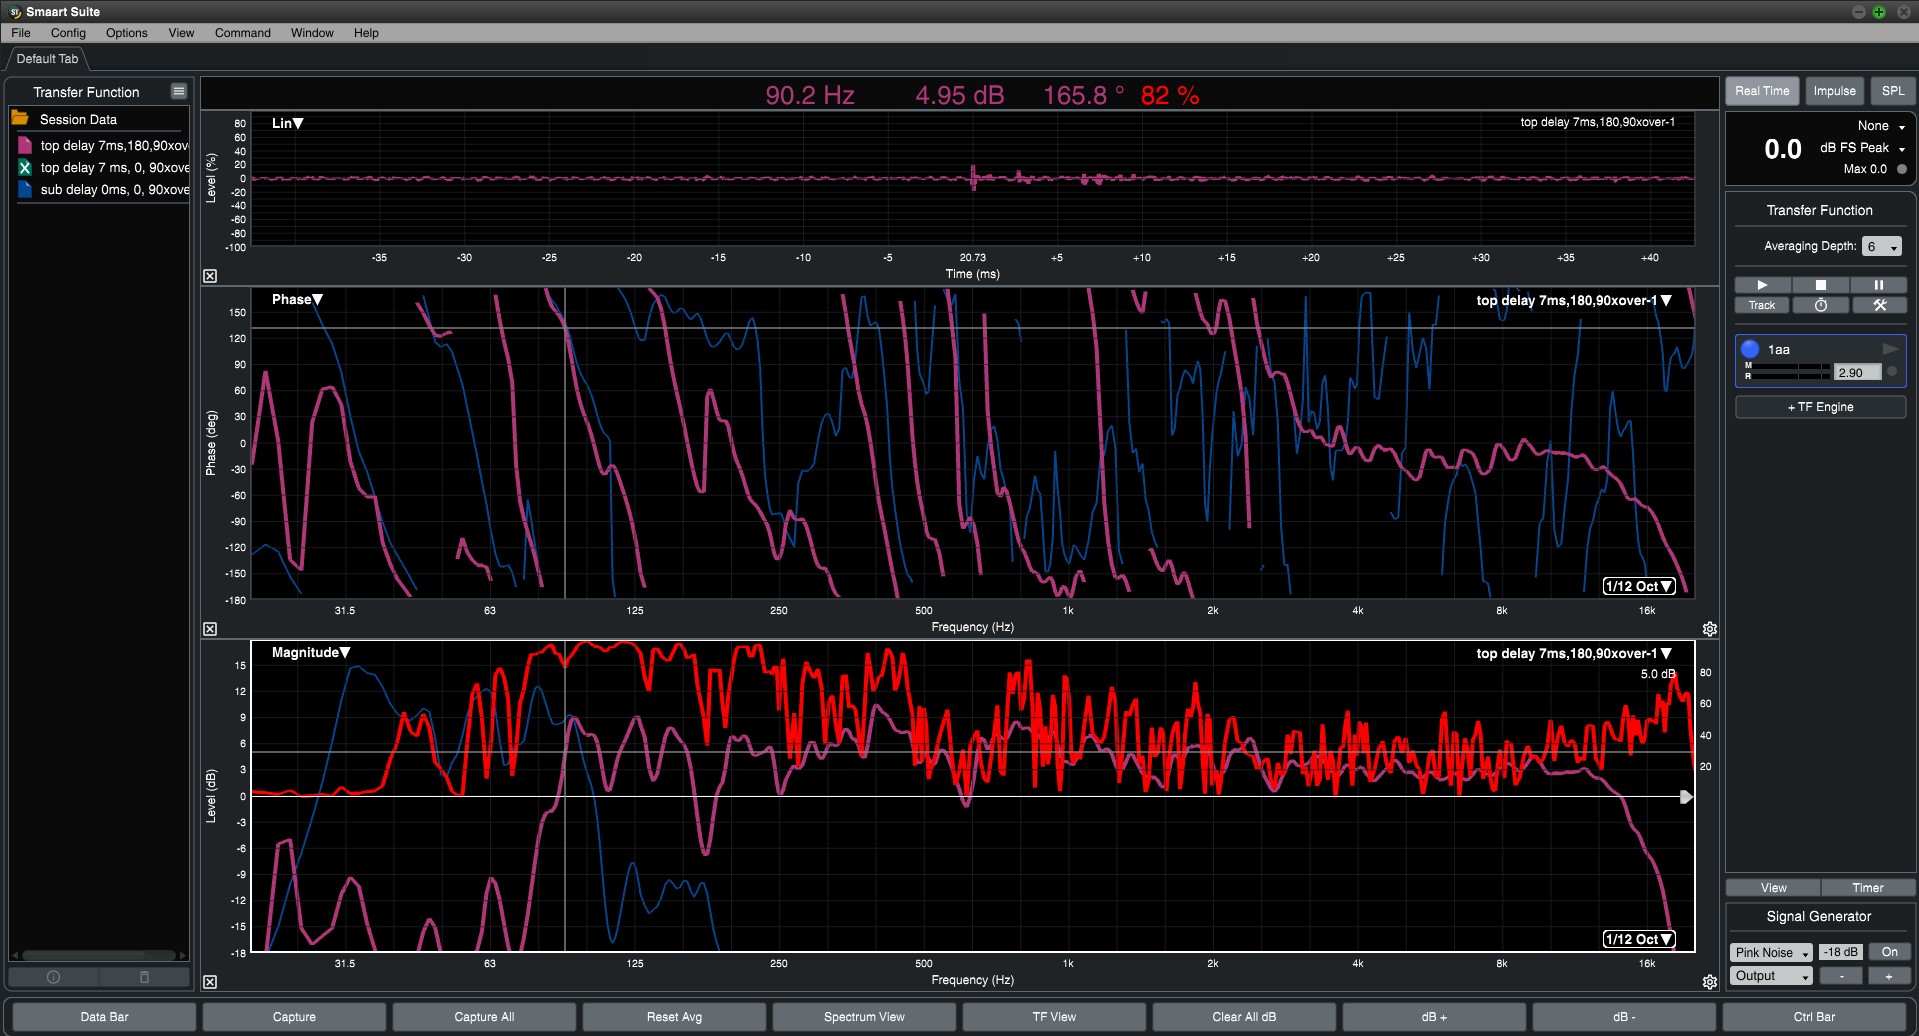Open the dB FS Peak meter type dropdown
Image resolution: width=1919 pixels, height=1036 pixels.
(1862, 148)
